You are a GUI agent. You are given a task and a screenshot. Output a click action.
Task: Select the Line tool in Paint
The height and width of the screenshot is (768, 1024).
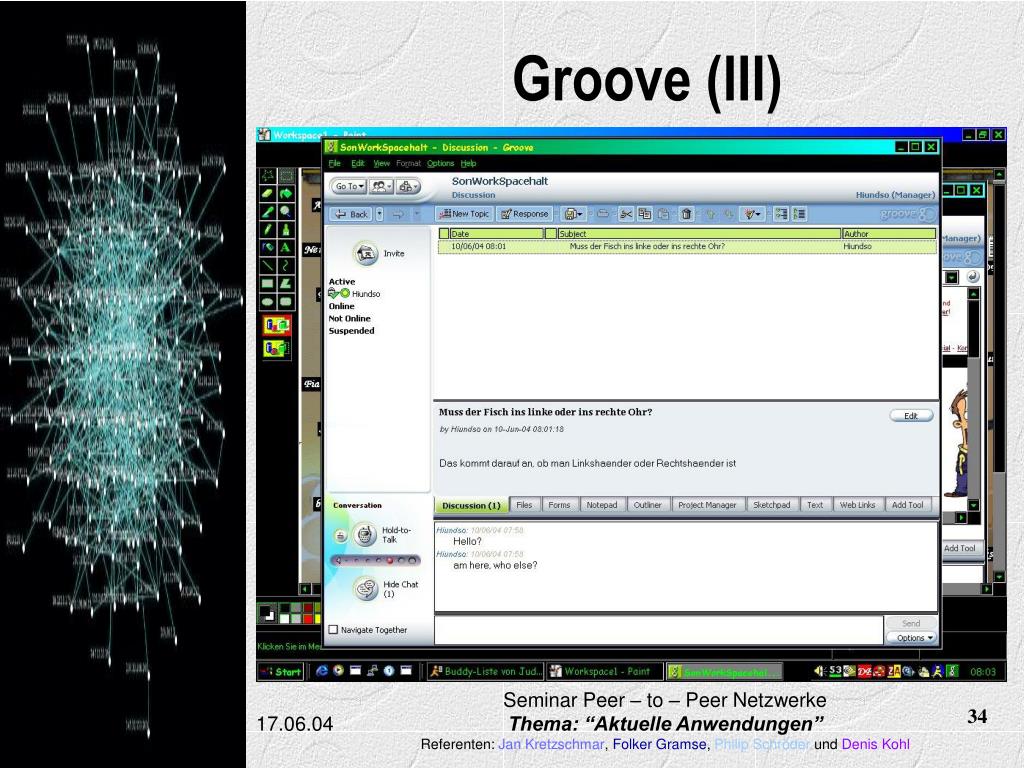pyautogui.click(x=268, y=265)
